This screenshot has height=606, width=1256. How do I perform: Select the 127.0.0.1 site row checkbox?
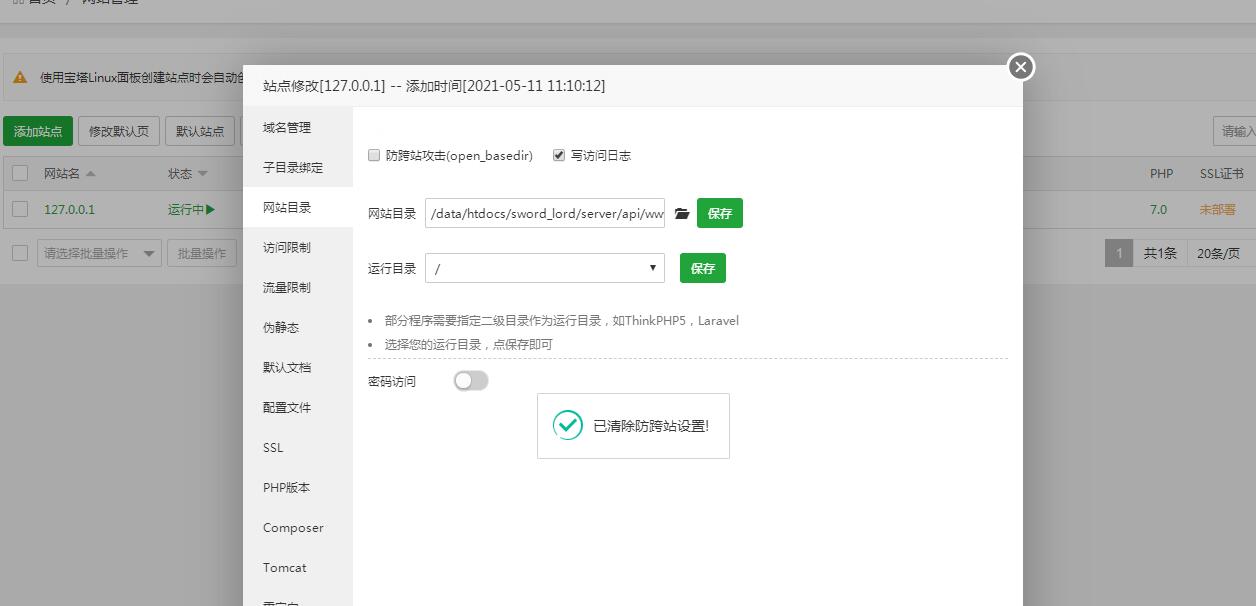[x=20, y=209]
